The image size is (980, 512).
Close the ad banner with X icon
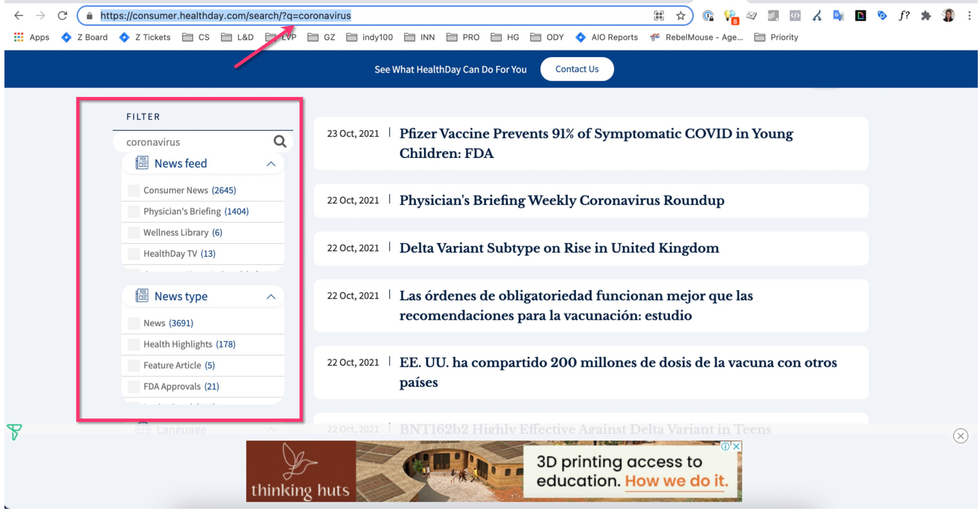(x=960, y=435)
